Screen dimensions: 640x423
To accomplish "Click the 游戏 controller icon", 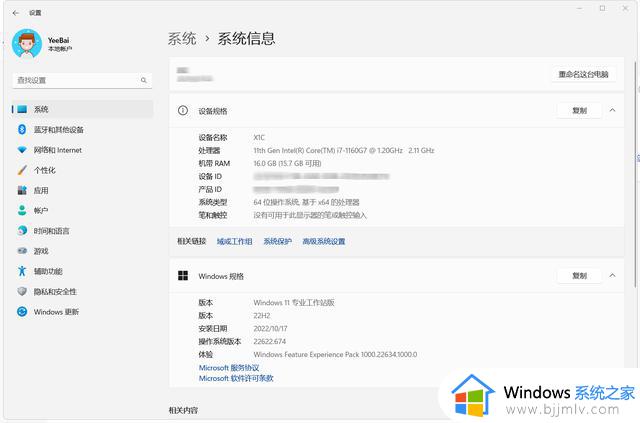I will [22, 251].
